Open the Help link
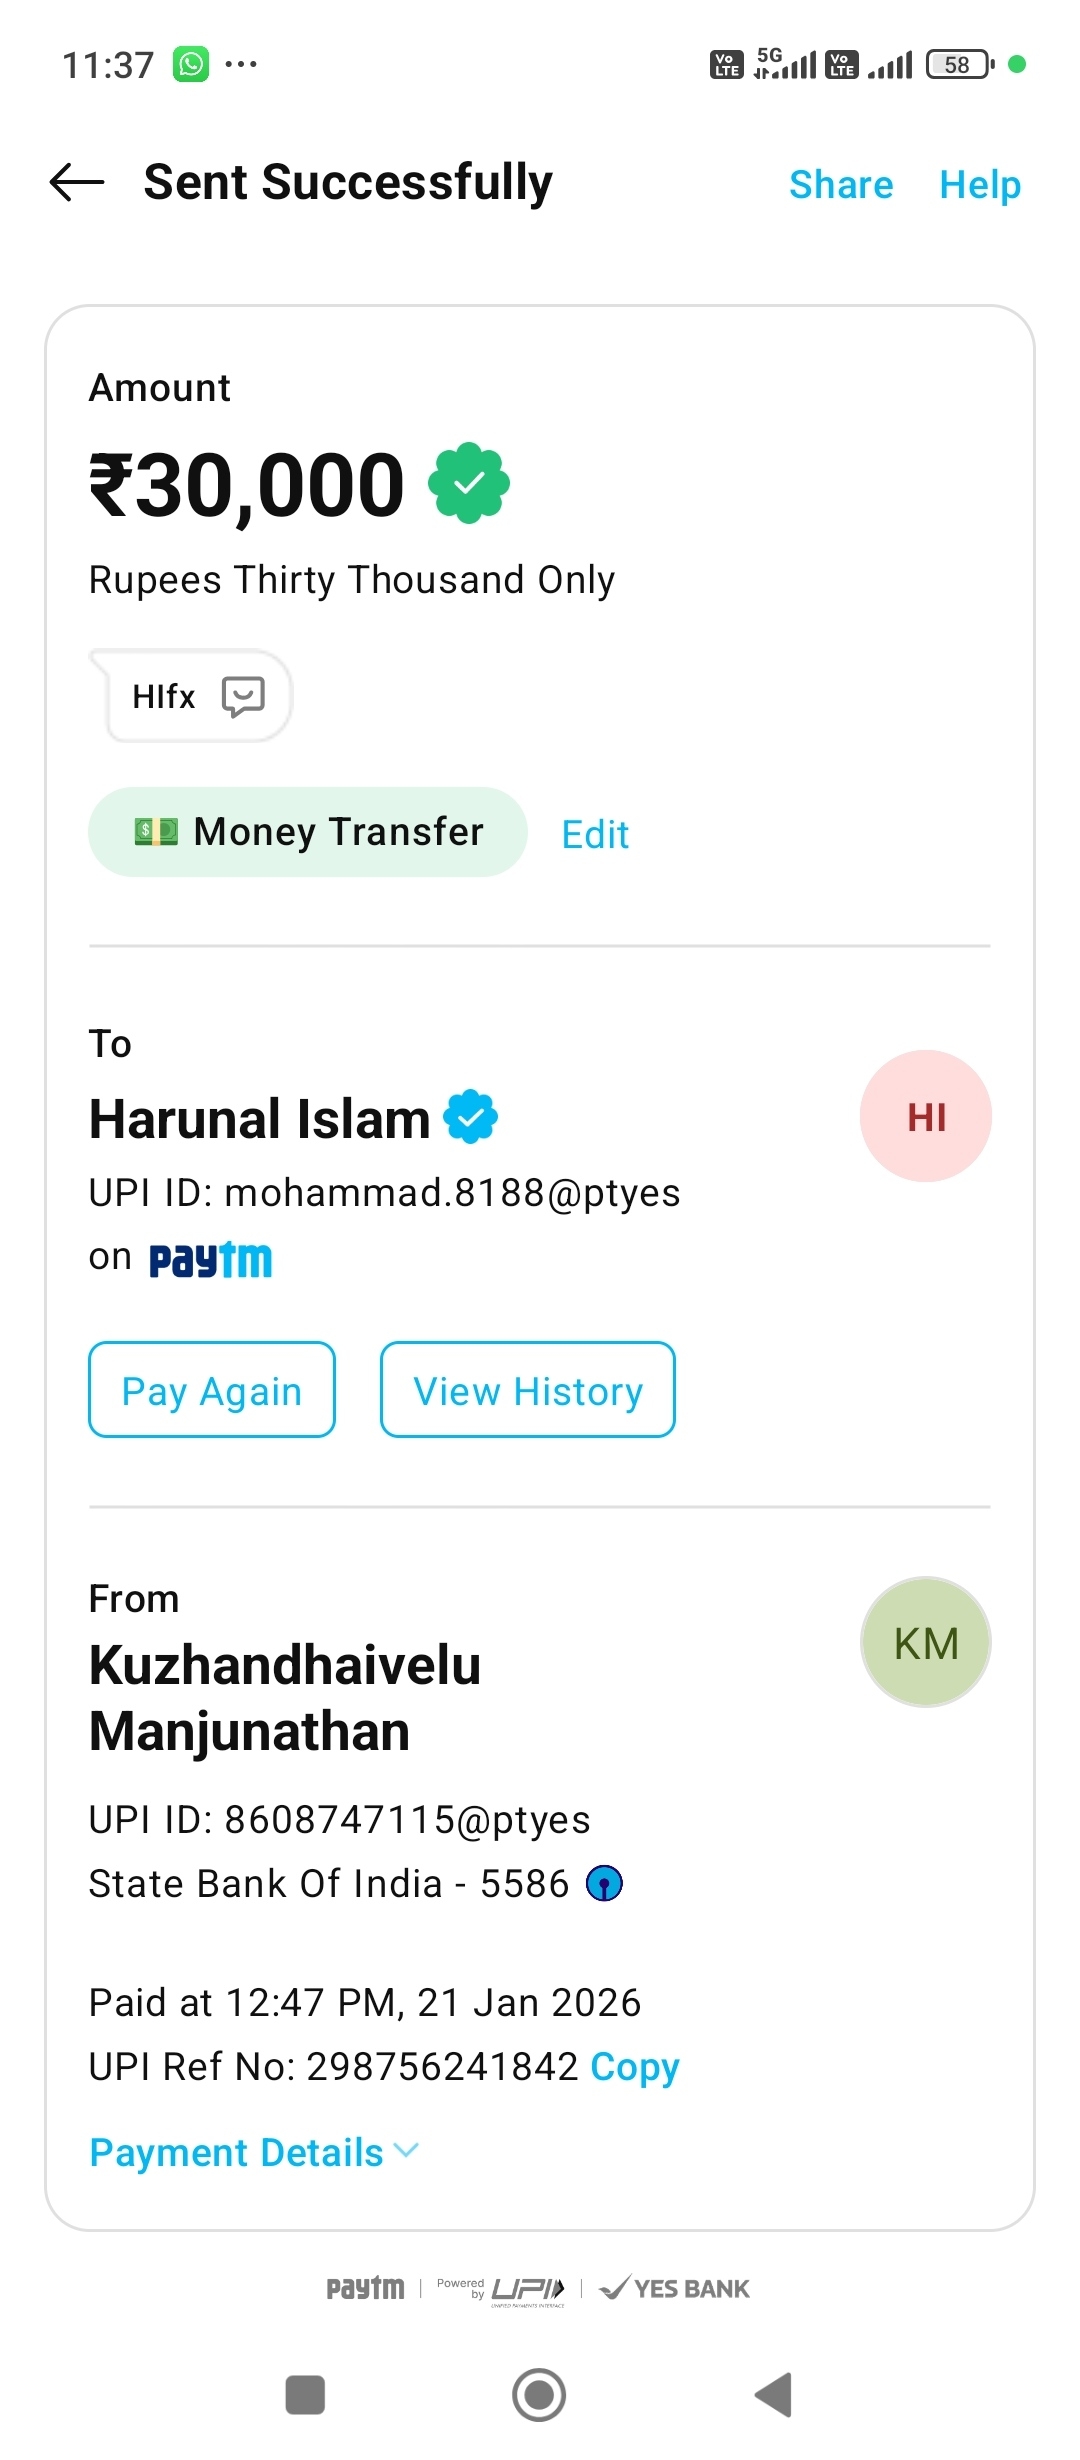This screenshot has height=2460, width=1080. point(979,185)
